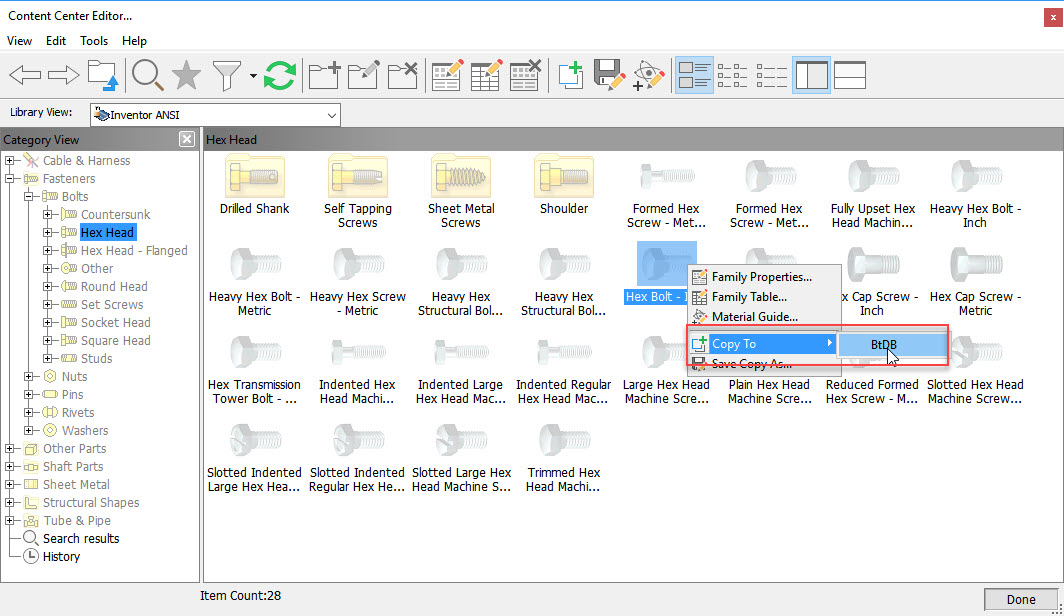Screen dimensions: 1064x616
Task: Close the Category View panel
Action: click(186, 140)
